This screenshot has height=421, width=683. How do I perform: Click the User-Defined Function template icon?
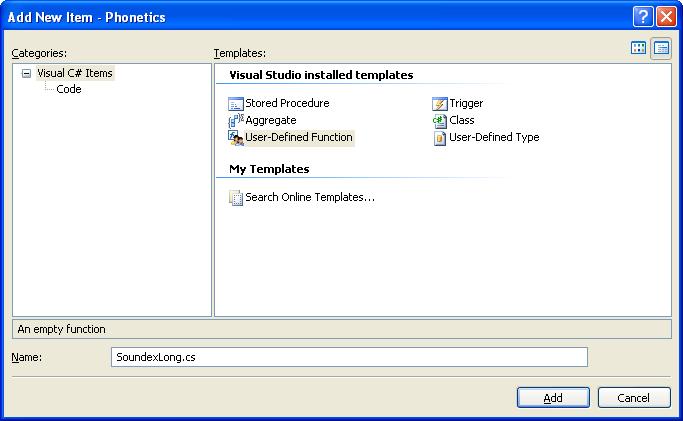[x=236, y=137]
